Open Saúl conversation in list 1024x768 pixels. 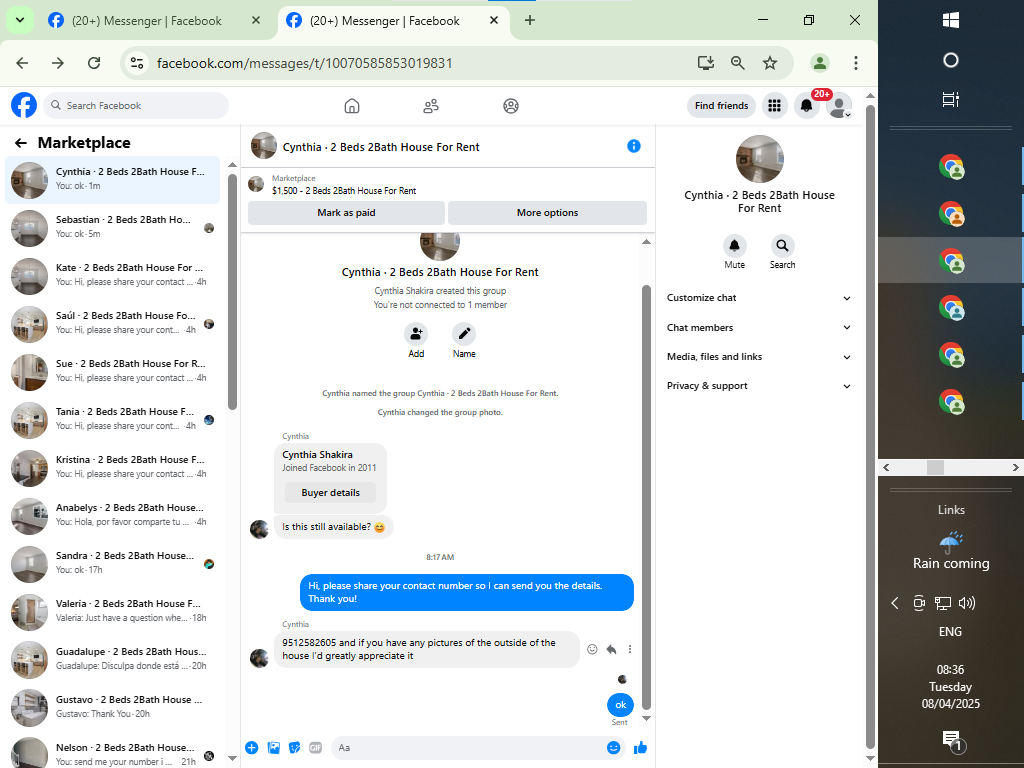click(112, 323)
